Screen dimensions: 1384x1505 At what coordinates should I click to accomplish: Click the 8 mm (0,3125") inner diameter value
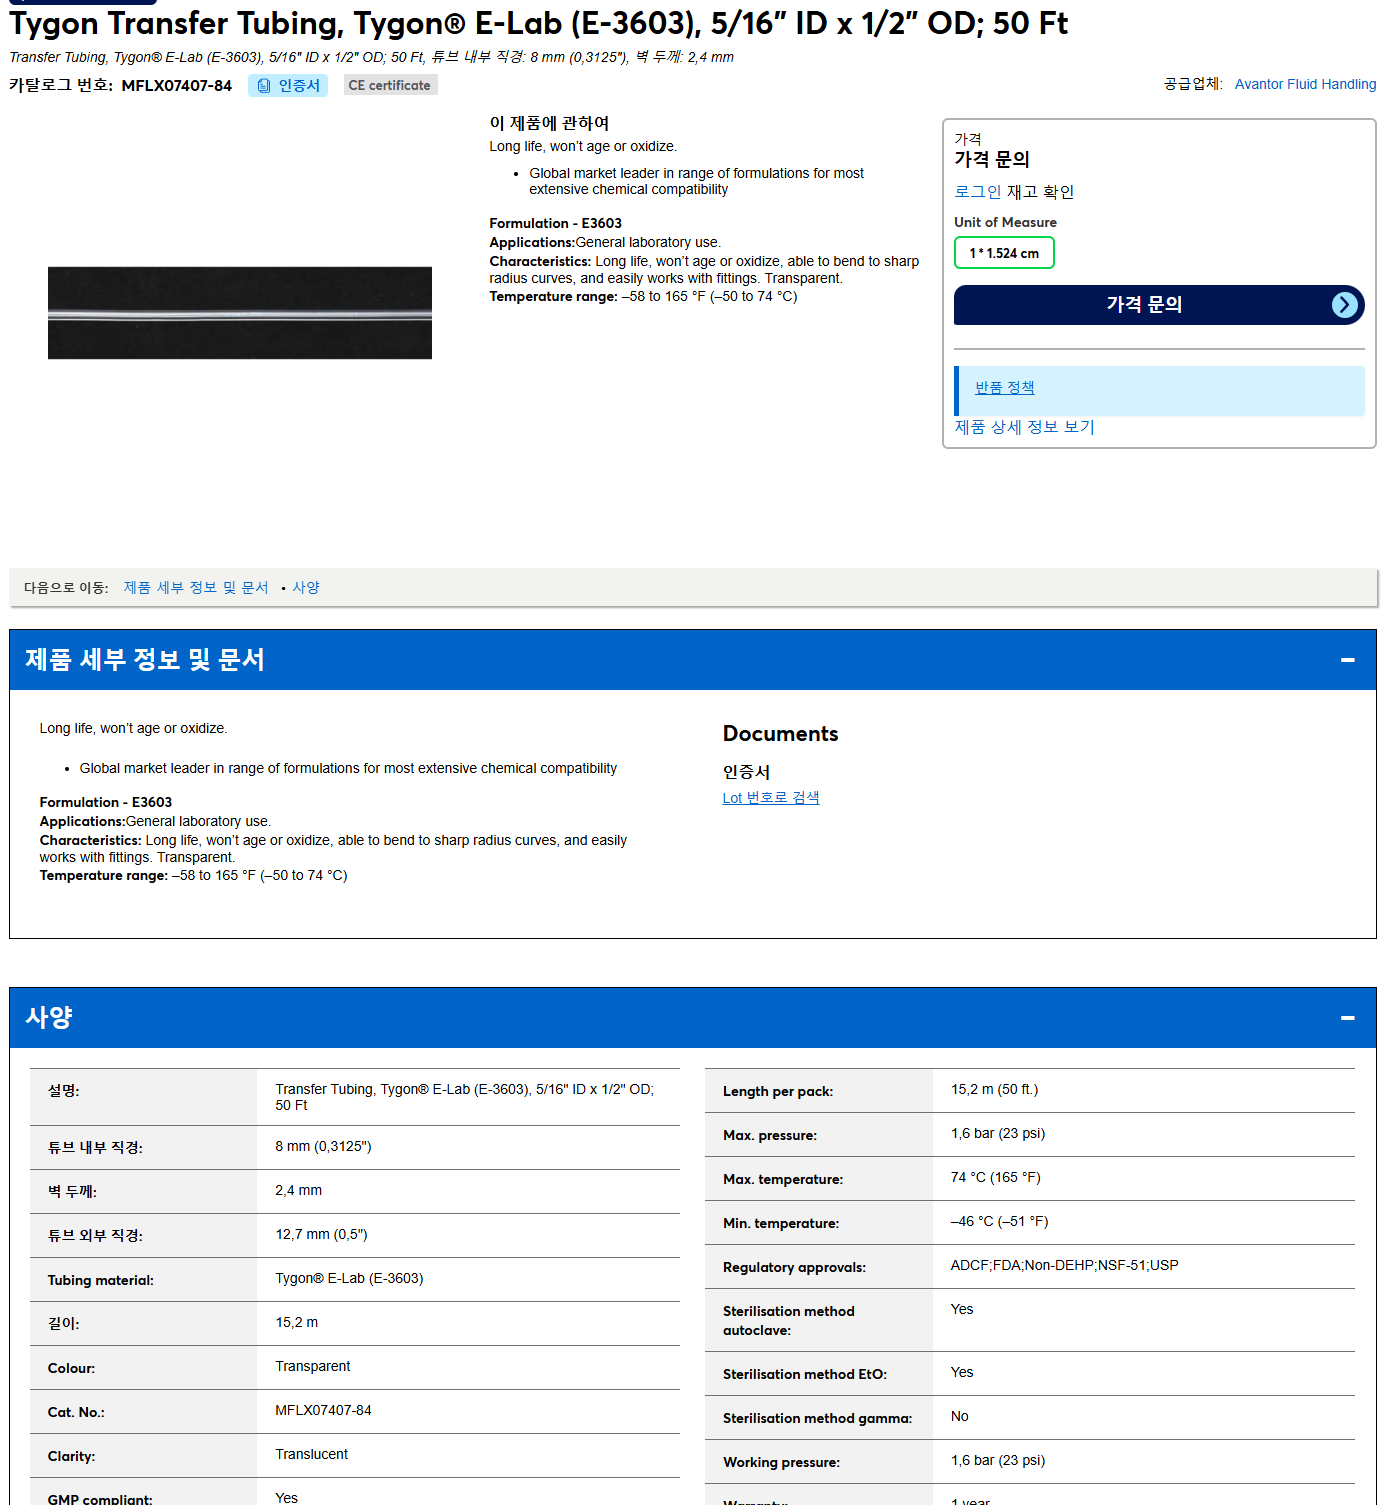323,1147
